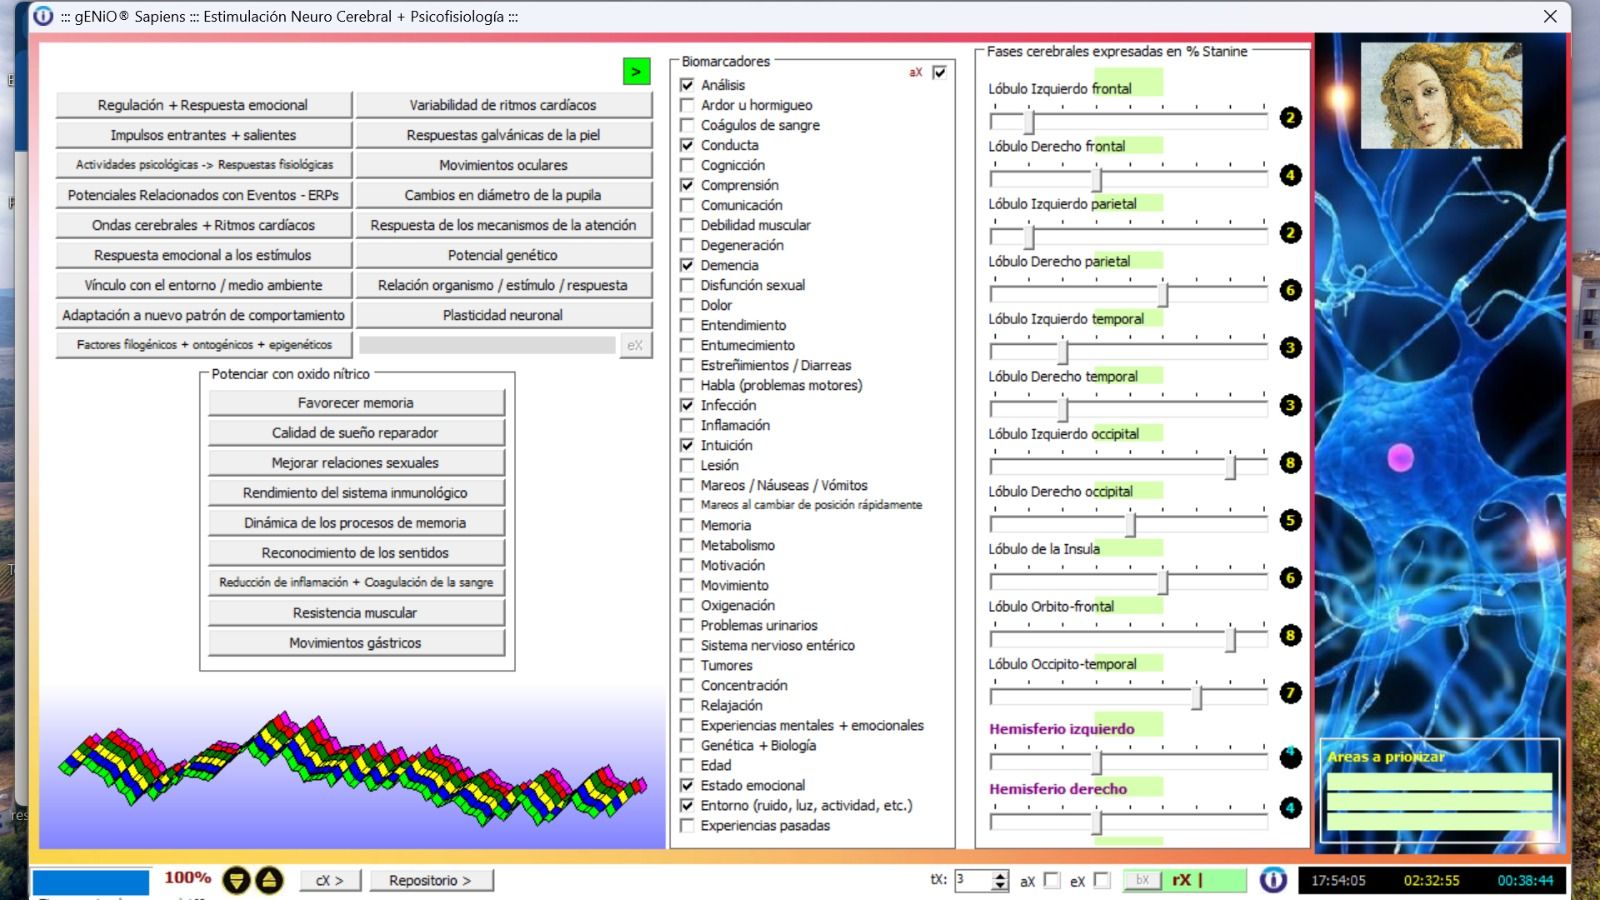Uncheck the Demencia biomarker checkbox
The image size is (1600, 900).
(x=687, y=265)
